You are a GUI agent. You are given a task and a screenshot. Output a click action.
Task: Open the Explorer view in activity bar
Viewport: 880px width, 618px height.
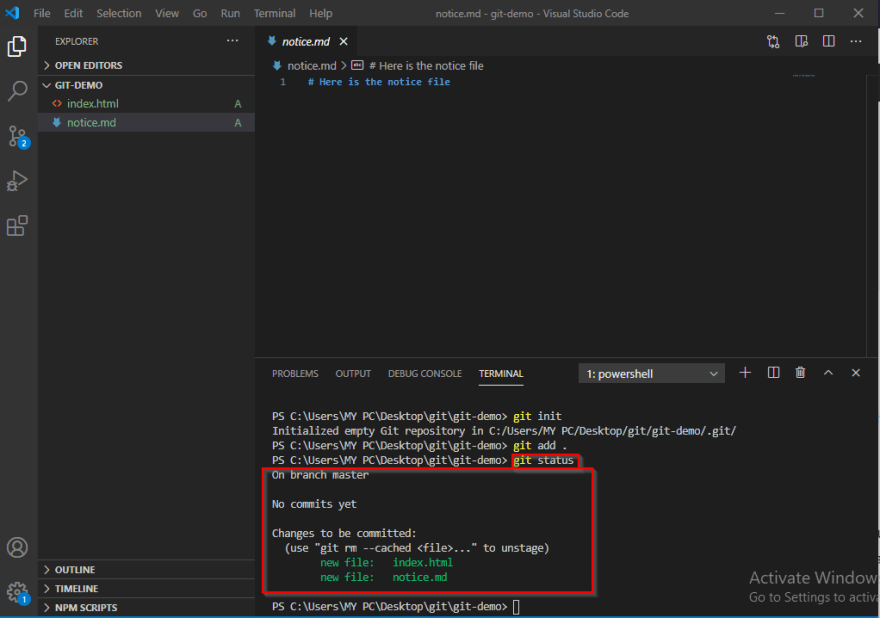17,46
